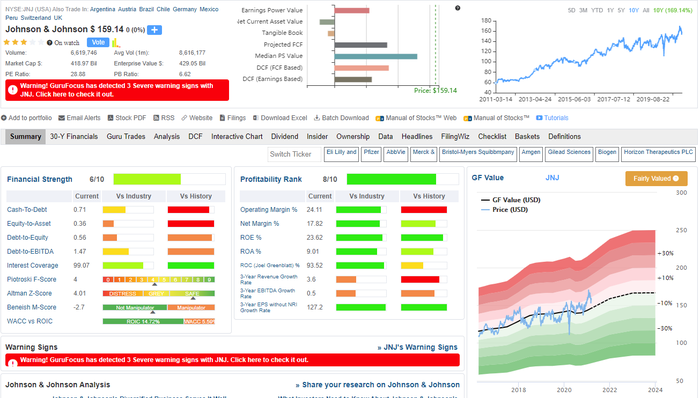Click the info icon above valuation bar chart
Screen dimensions: 700x398
(x=457, y=8)
